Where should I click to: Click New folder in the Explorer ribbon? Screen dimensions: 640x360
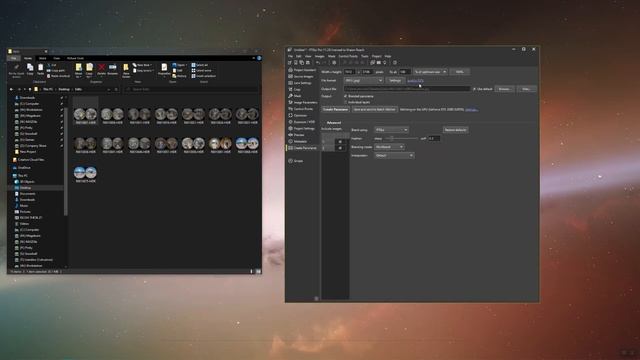click(x=126, y=70)
